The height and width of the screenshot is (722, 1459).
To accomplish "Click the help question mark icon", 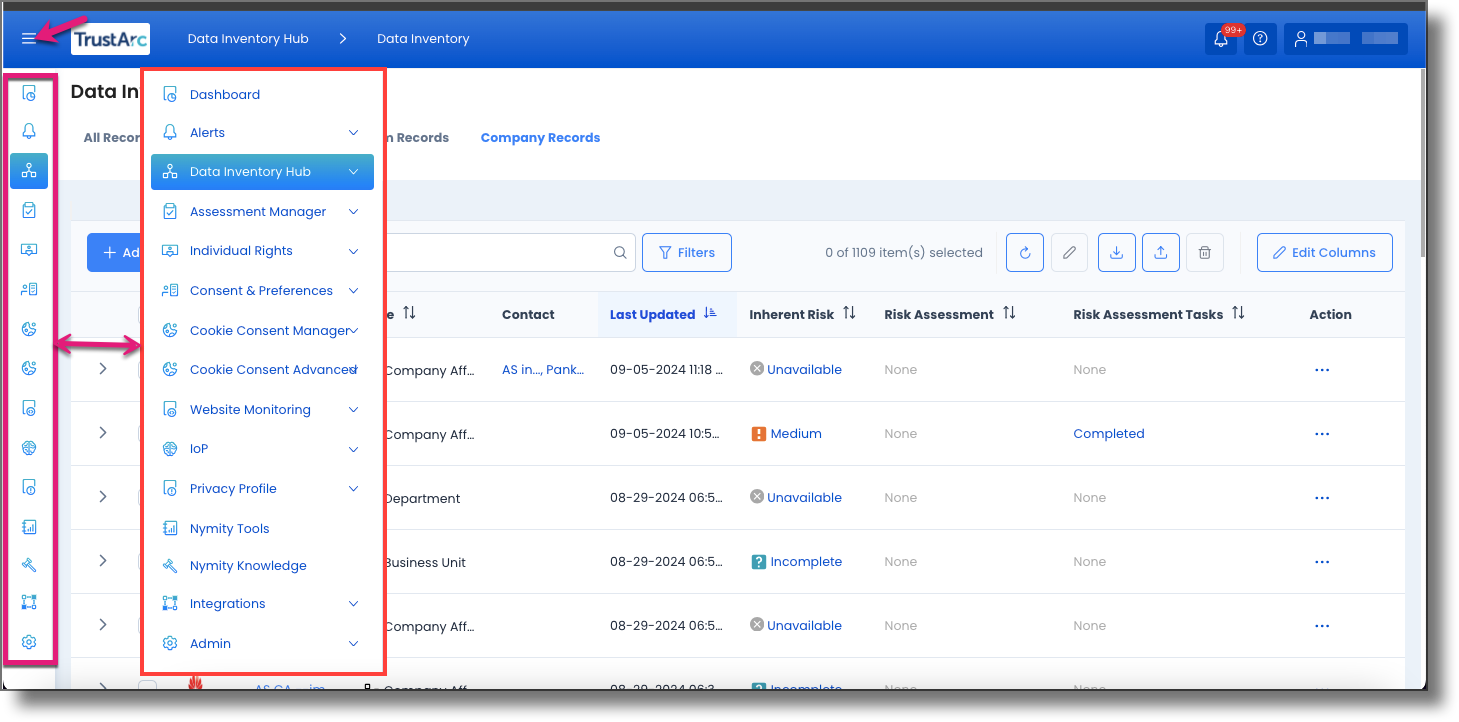I will pyautogui.click(x=1260, y=39).
